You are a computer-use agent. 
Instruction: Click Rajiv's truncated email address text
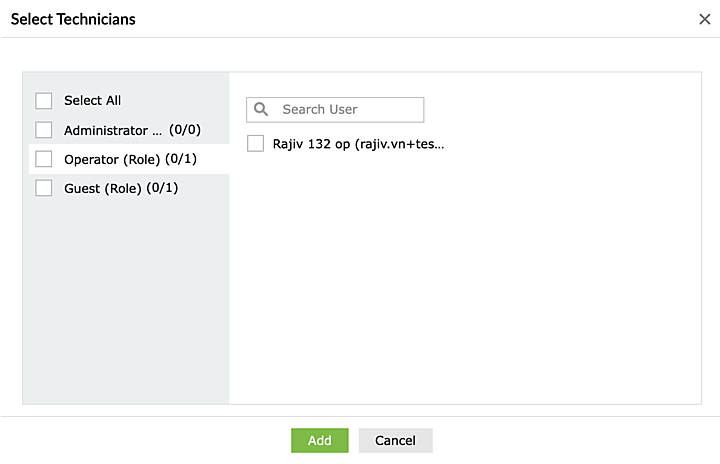[x=400, y=144]
